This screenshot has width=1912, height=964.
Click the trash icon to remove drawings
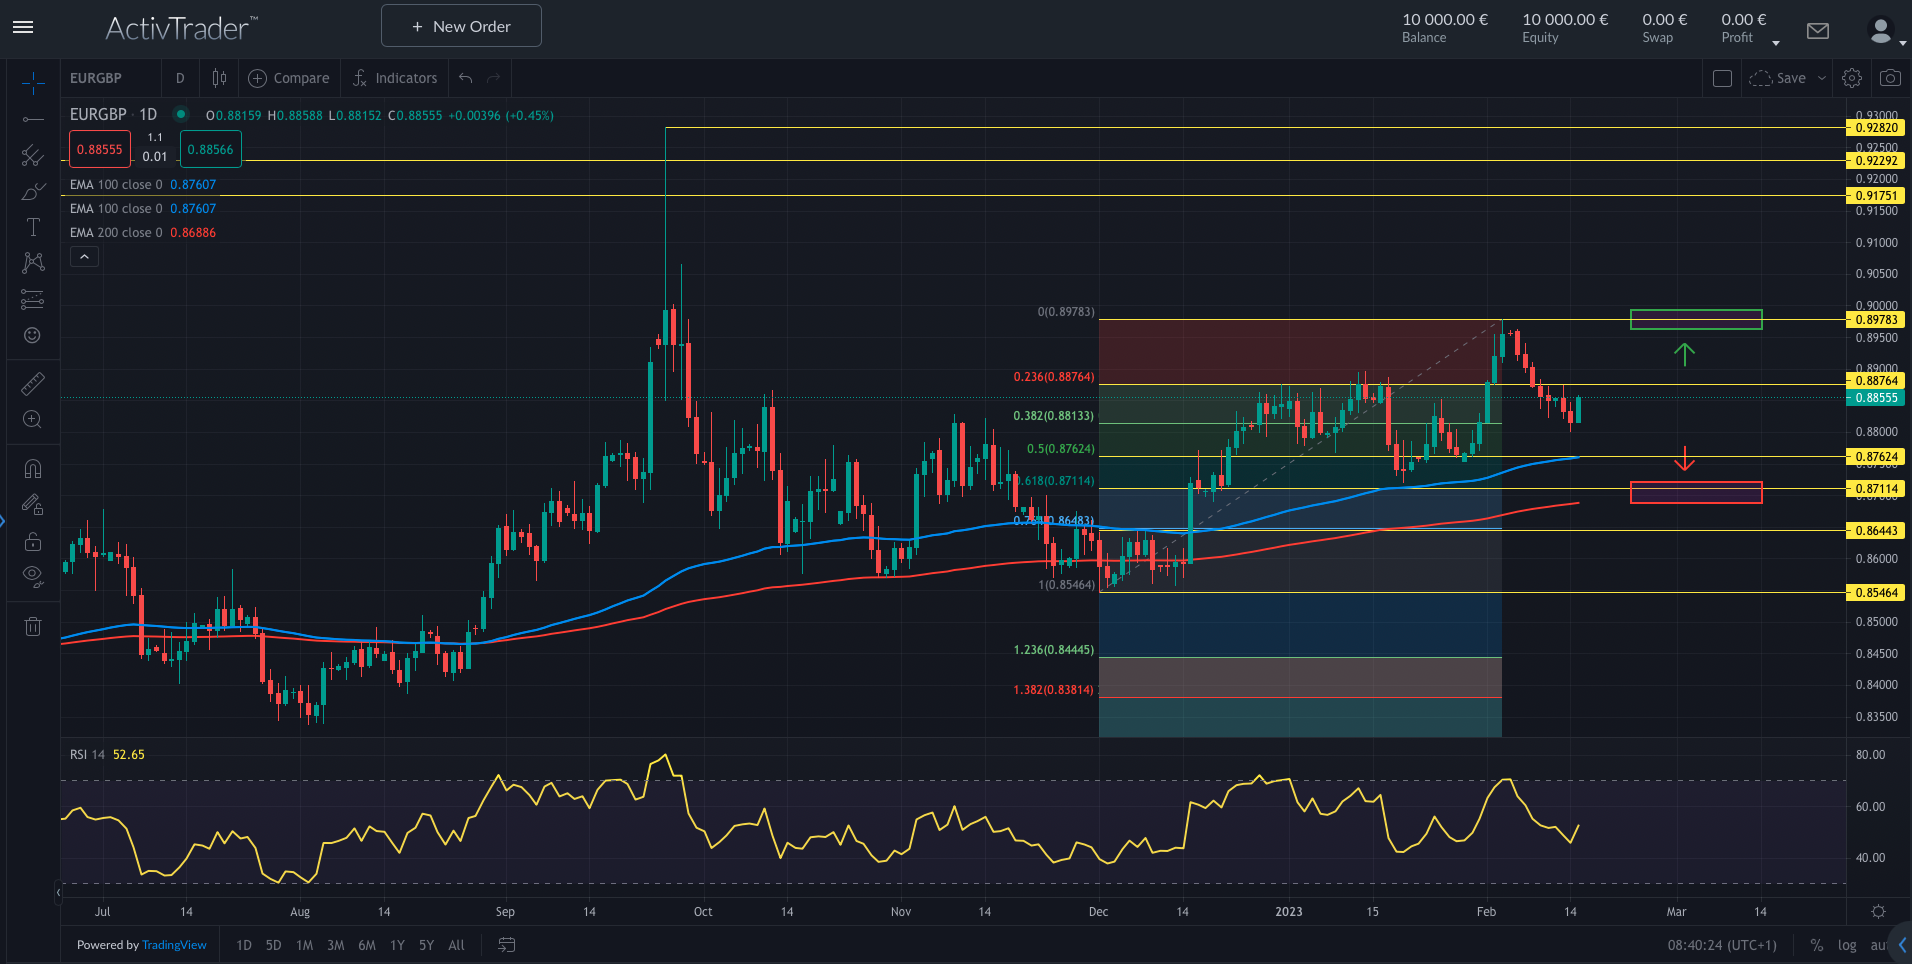[33, 625]
